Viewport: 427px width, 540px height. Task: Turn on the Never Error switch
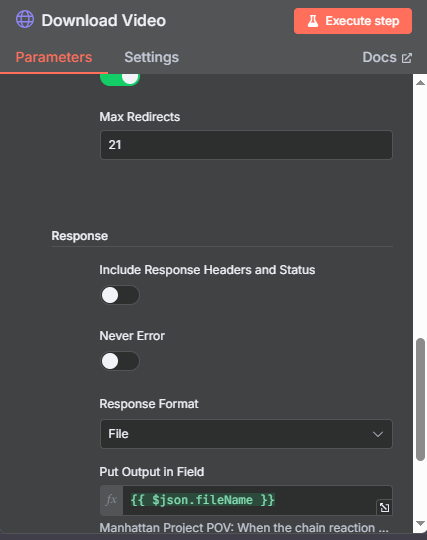point(120,361)
